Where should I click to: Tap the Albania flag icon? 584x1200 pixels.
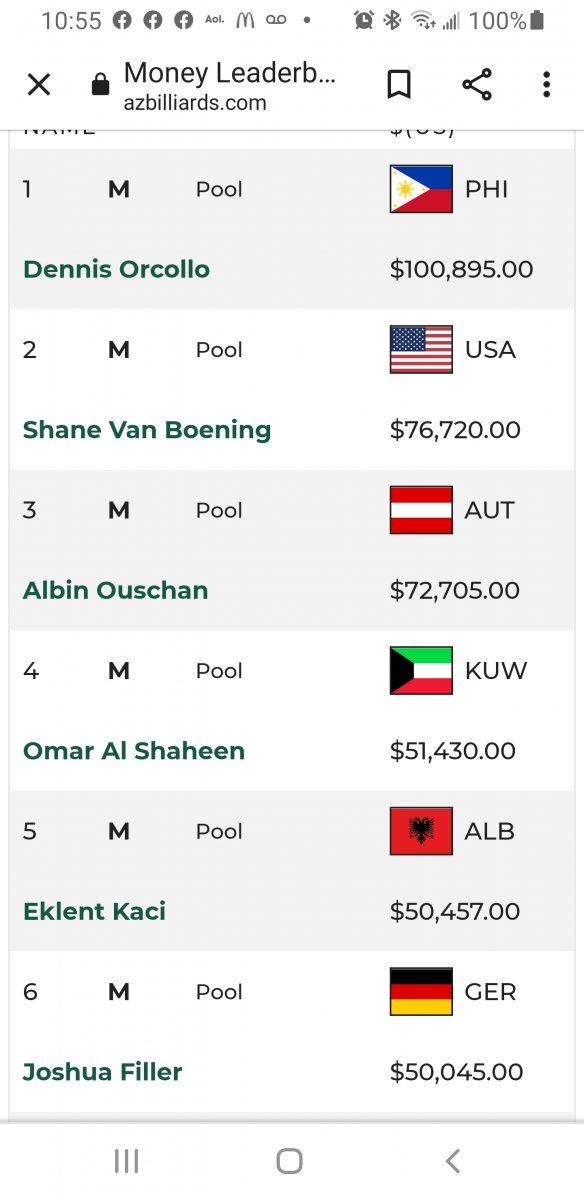pyautogui.click(x=421, y=831)
